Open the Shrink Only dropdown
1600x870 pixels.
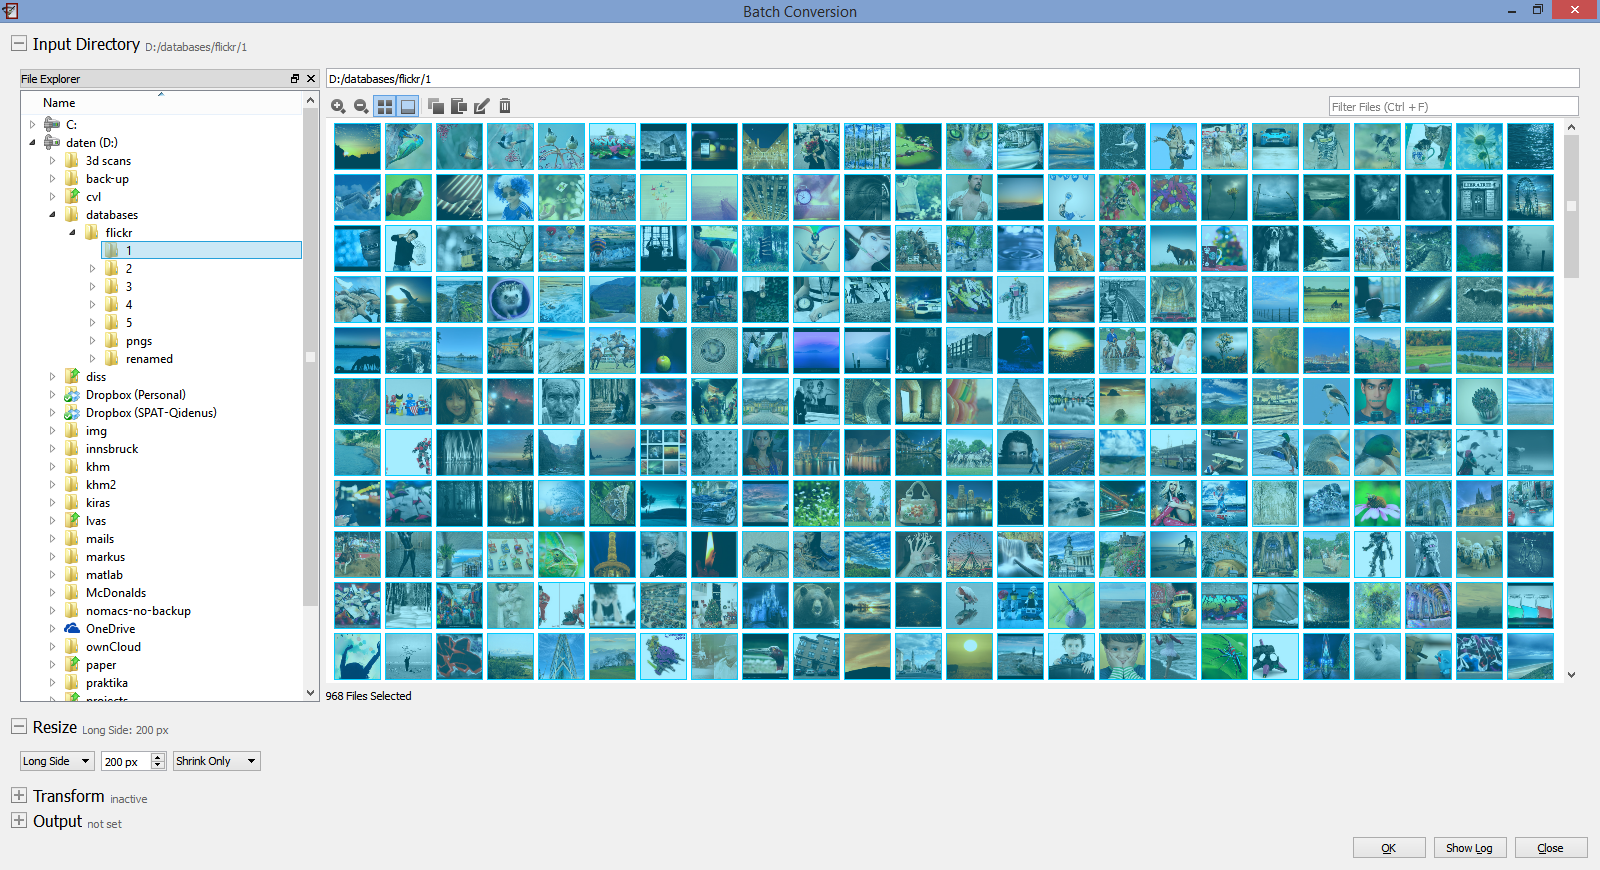(x=217, y=761)
